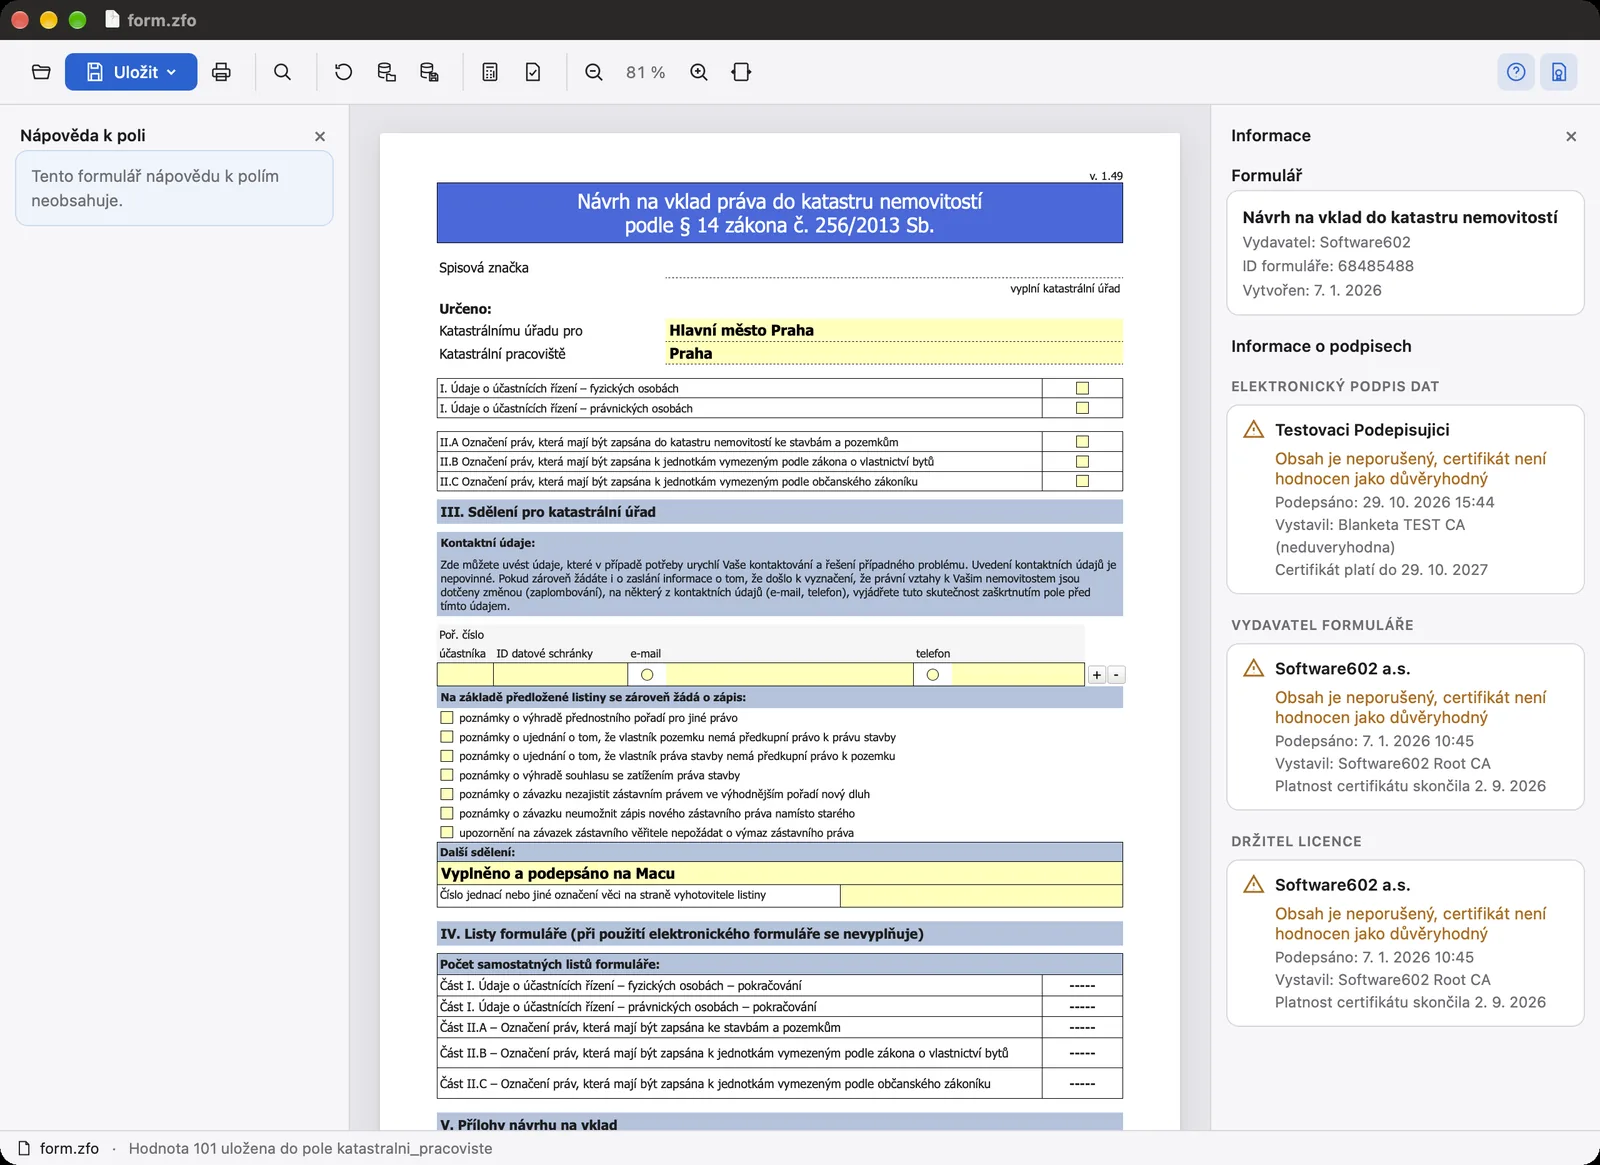Toggle the field help question-mark icon
Screen dimensions: 1600x1165
(x=1516, y=72)
